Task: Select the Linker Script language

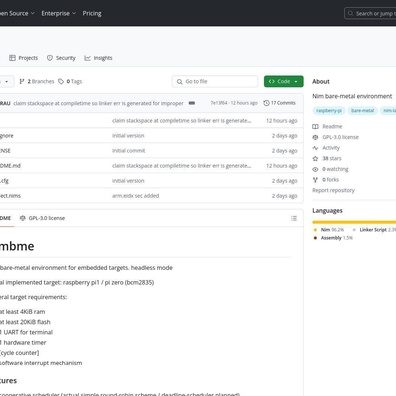Action: (x=373, y=230)
